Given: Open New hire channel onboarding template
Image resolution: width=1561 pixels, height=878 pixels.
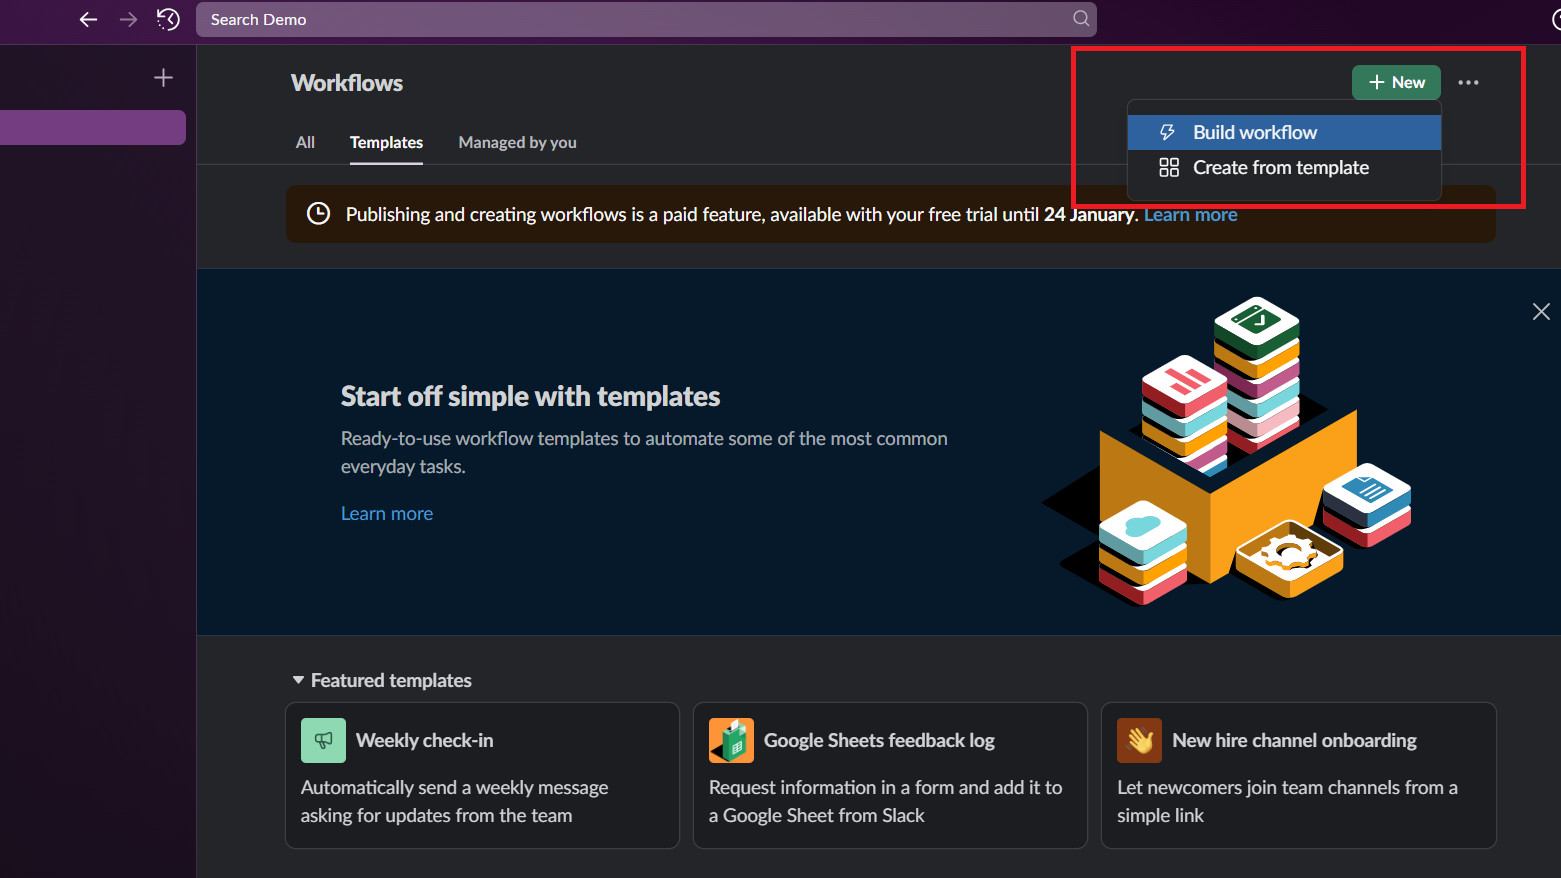Looking at the screenshot, I should [1298, 775].
